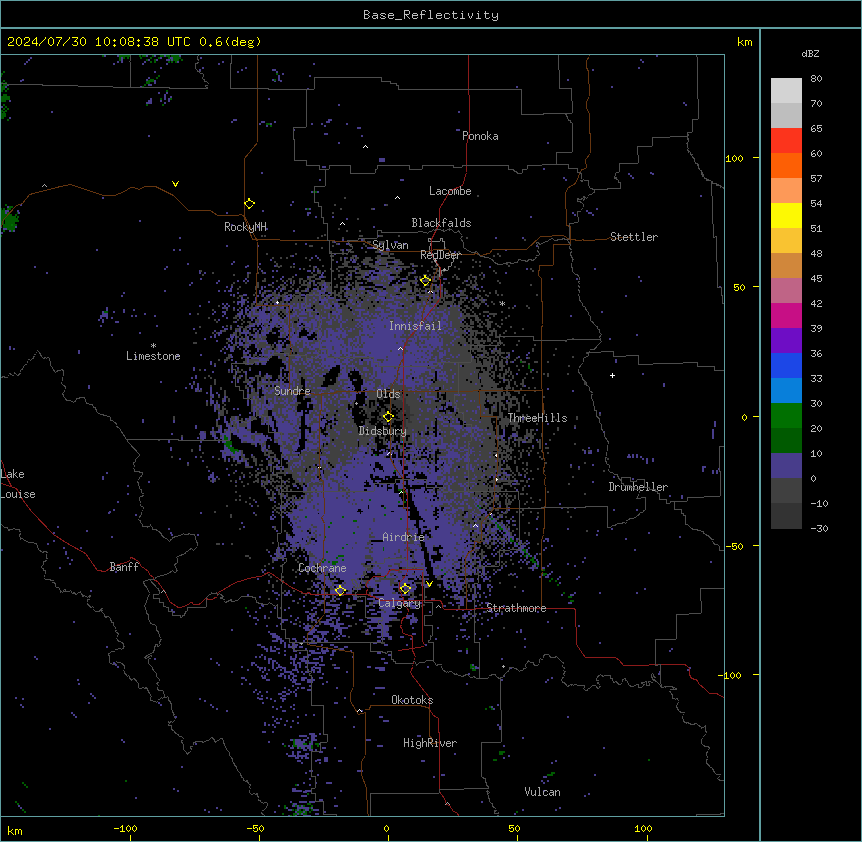
Task: Pick the magenta 42 dBZ legend swatch
Action: pos(786,315)
